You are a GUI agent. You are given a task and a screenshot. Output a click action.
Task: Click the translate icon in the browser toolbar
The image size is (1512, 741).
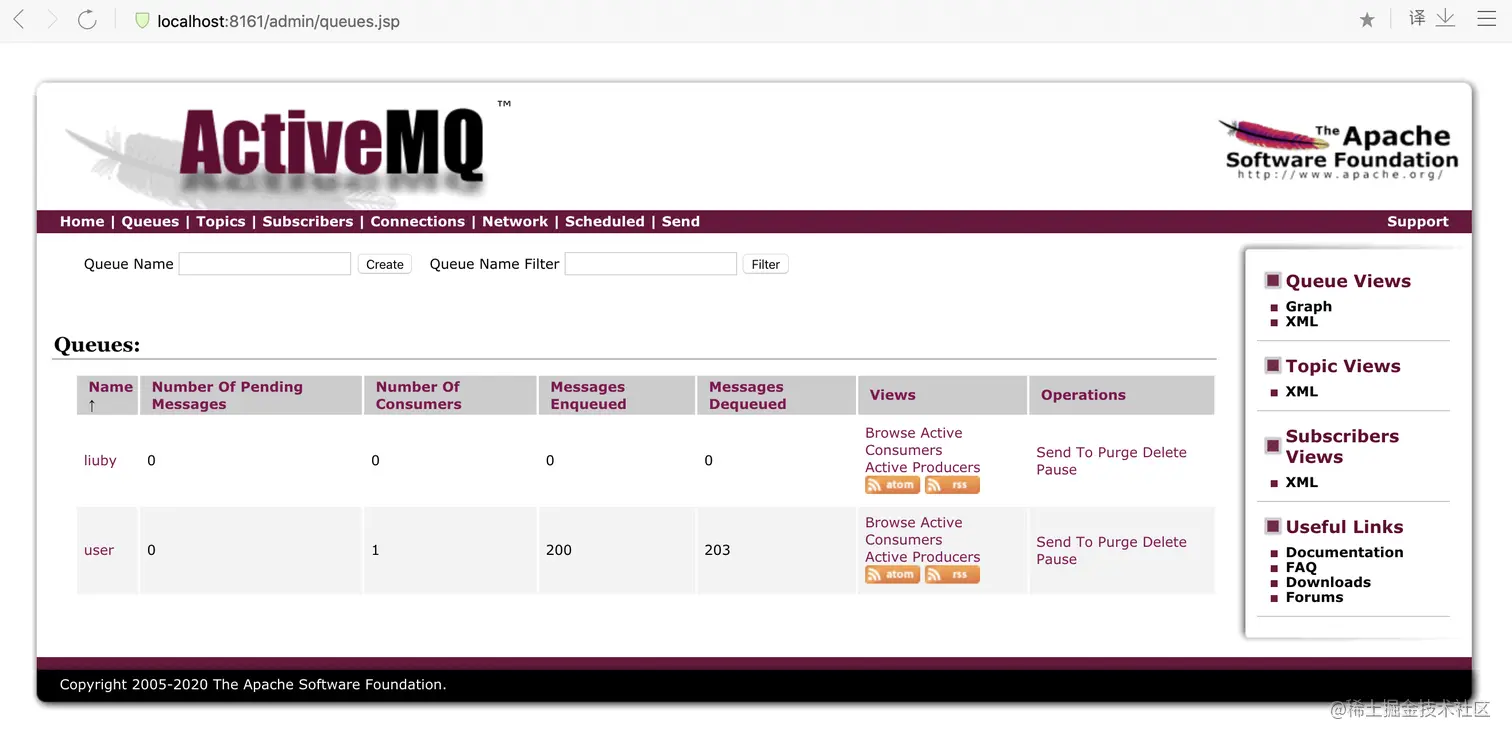(1417, 19)
